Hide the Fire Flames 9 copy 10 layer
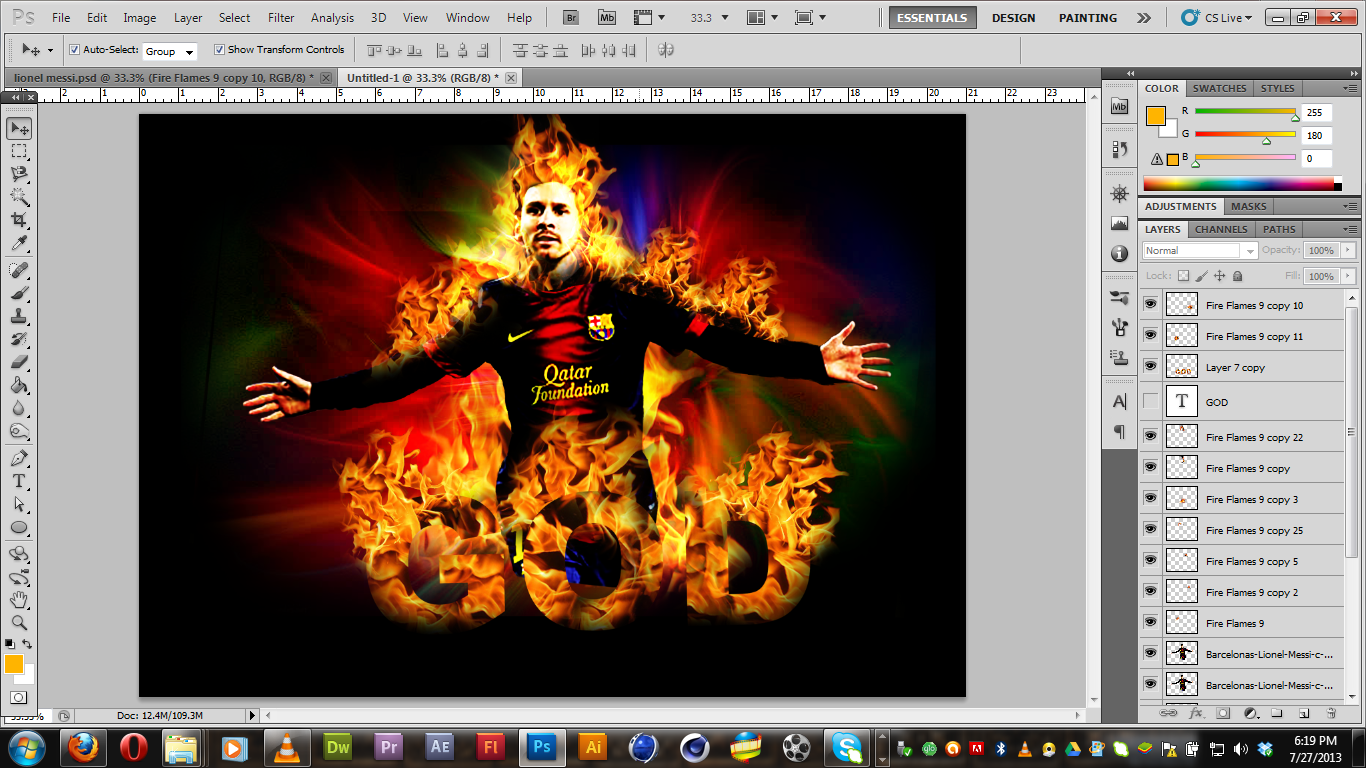Image resolution: width=1366 pixels, height=768 pixels. pos(1151,305)
